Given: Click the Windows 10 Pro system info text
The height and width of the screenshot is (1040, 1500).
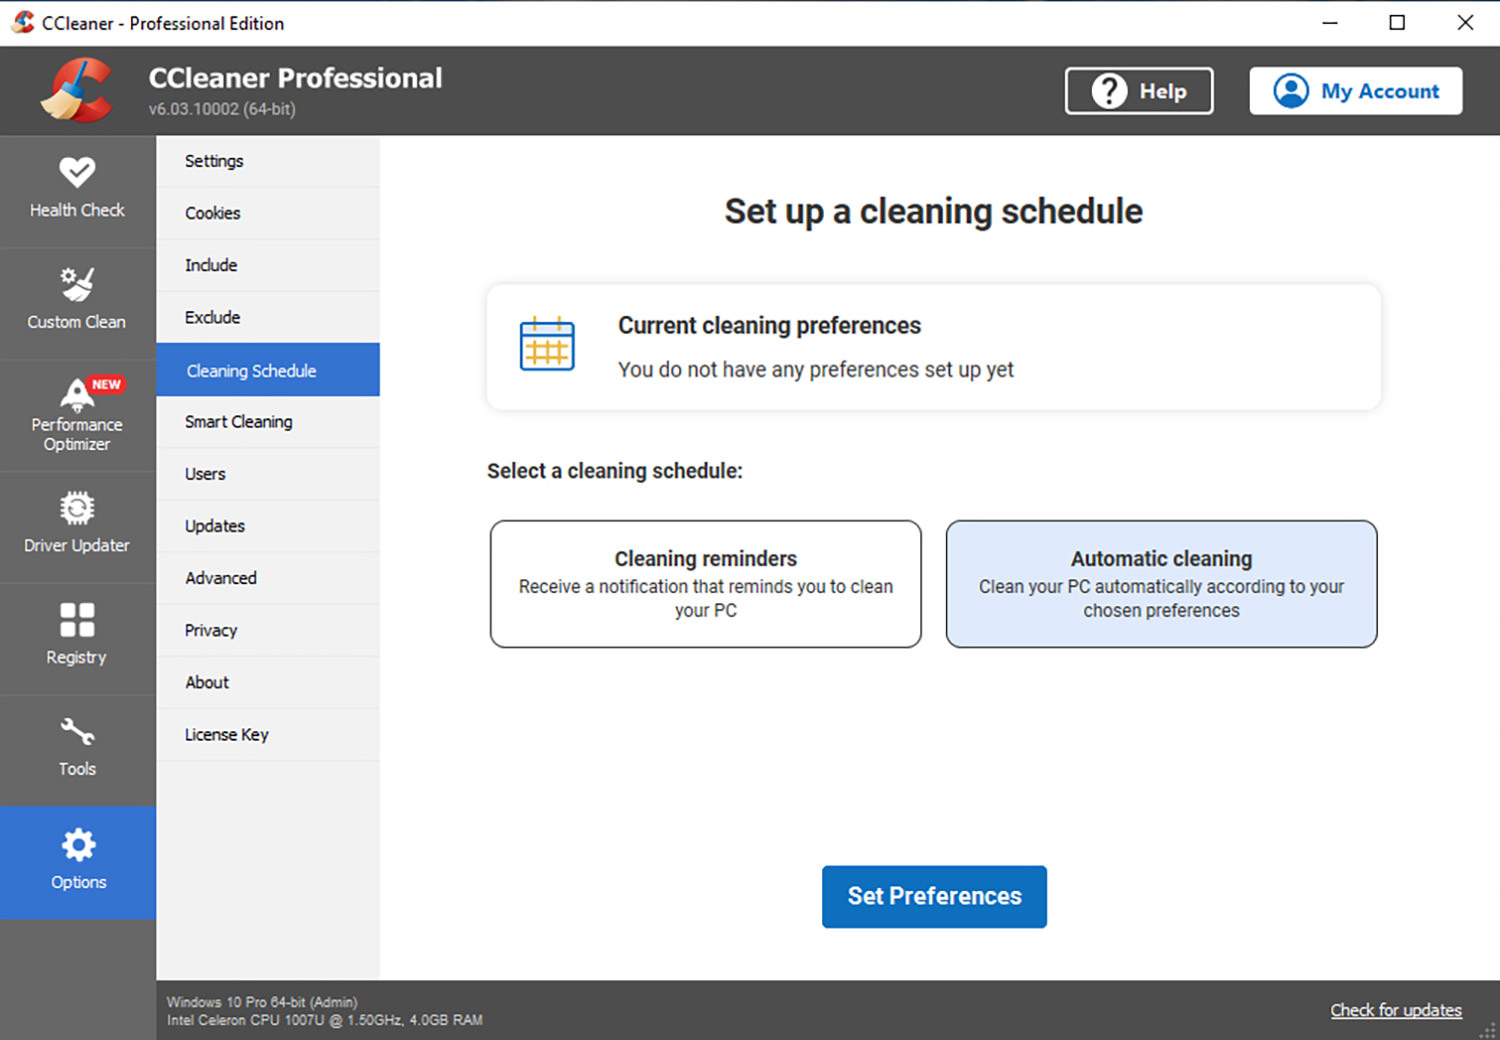Looking at the screenshot, I should 262,1002.
